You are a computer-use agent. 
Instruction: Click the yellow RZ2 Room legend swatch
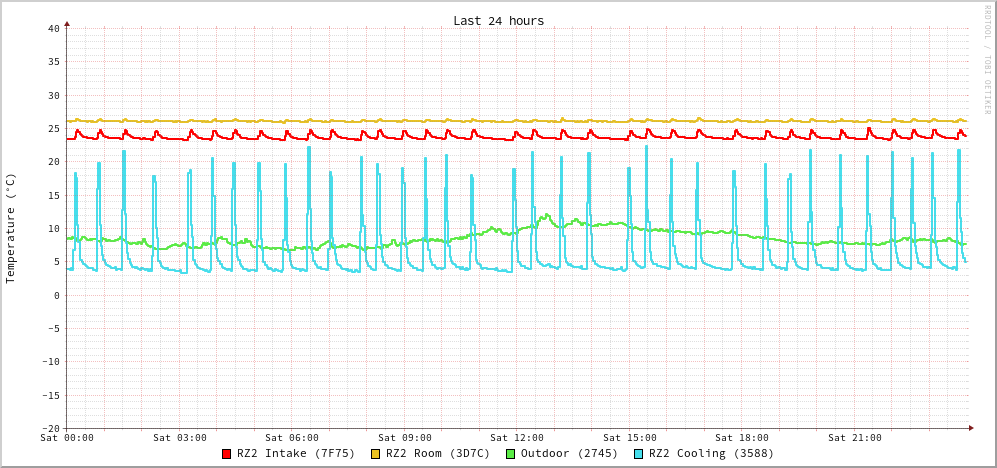click(x=376, y=454)
